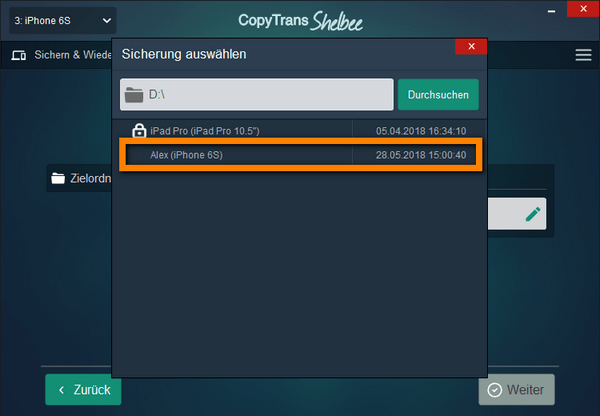Screen dimensions: 600x416
Task: Click the green pencil edit icon
Action: coord(533,214)
